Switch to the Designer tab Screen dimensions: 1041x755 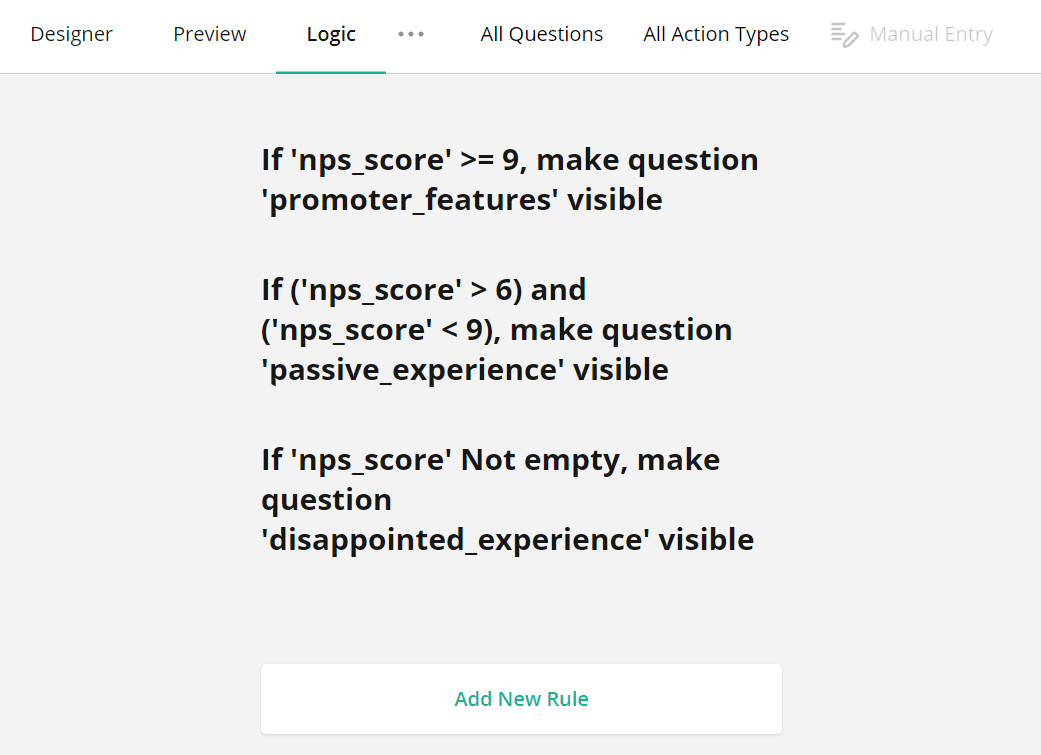point(71,33)
